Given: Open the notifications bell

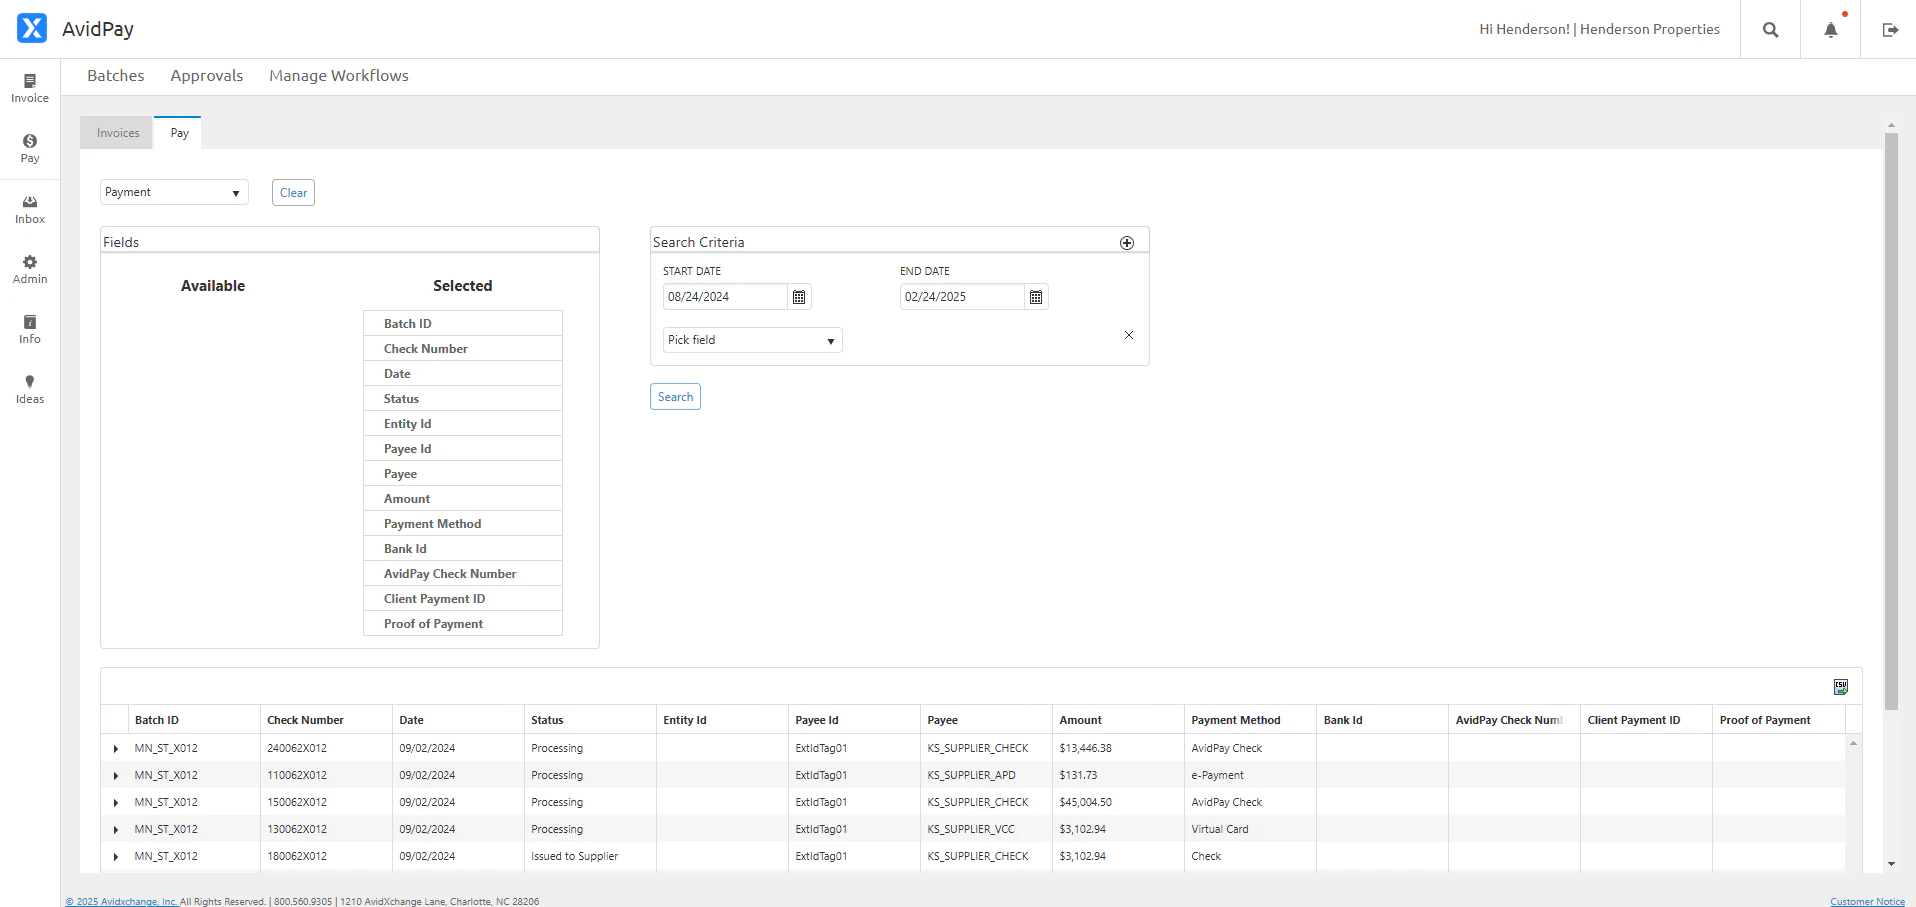Looking at the screenshot, I should point(1829,30).
